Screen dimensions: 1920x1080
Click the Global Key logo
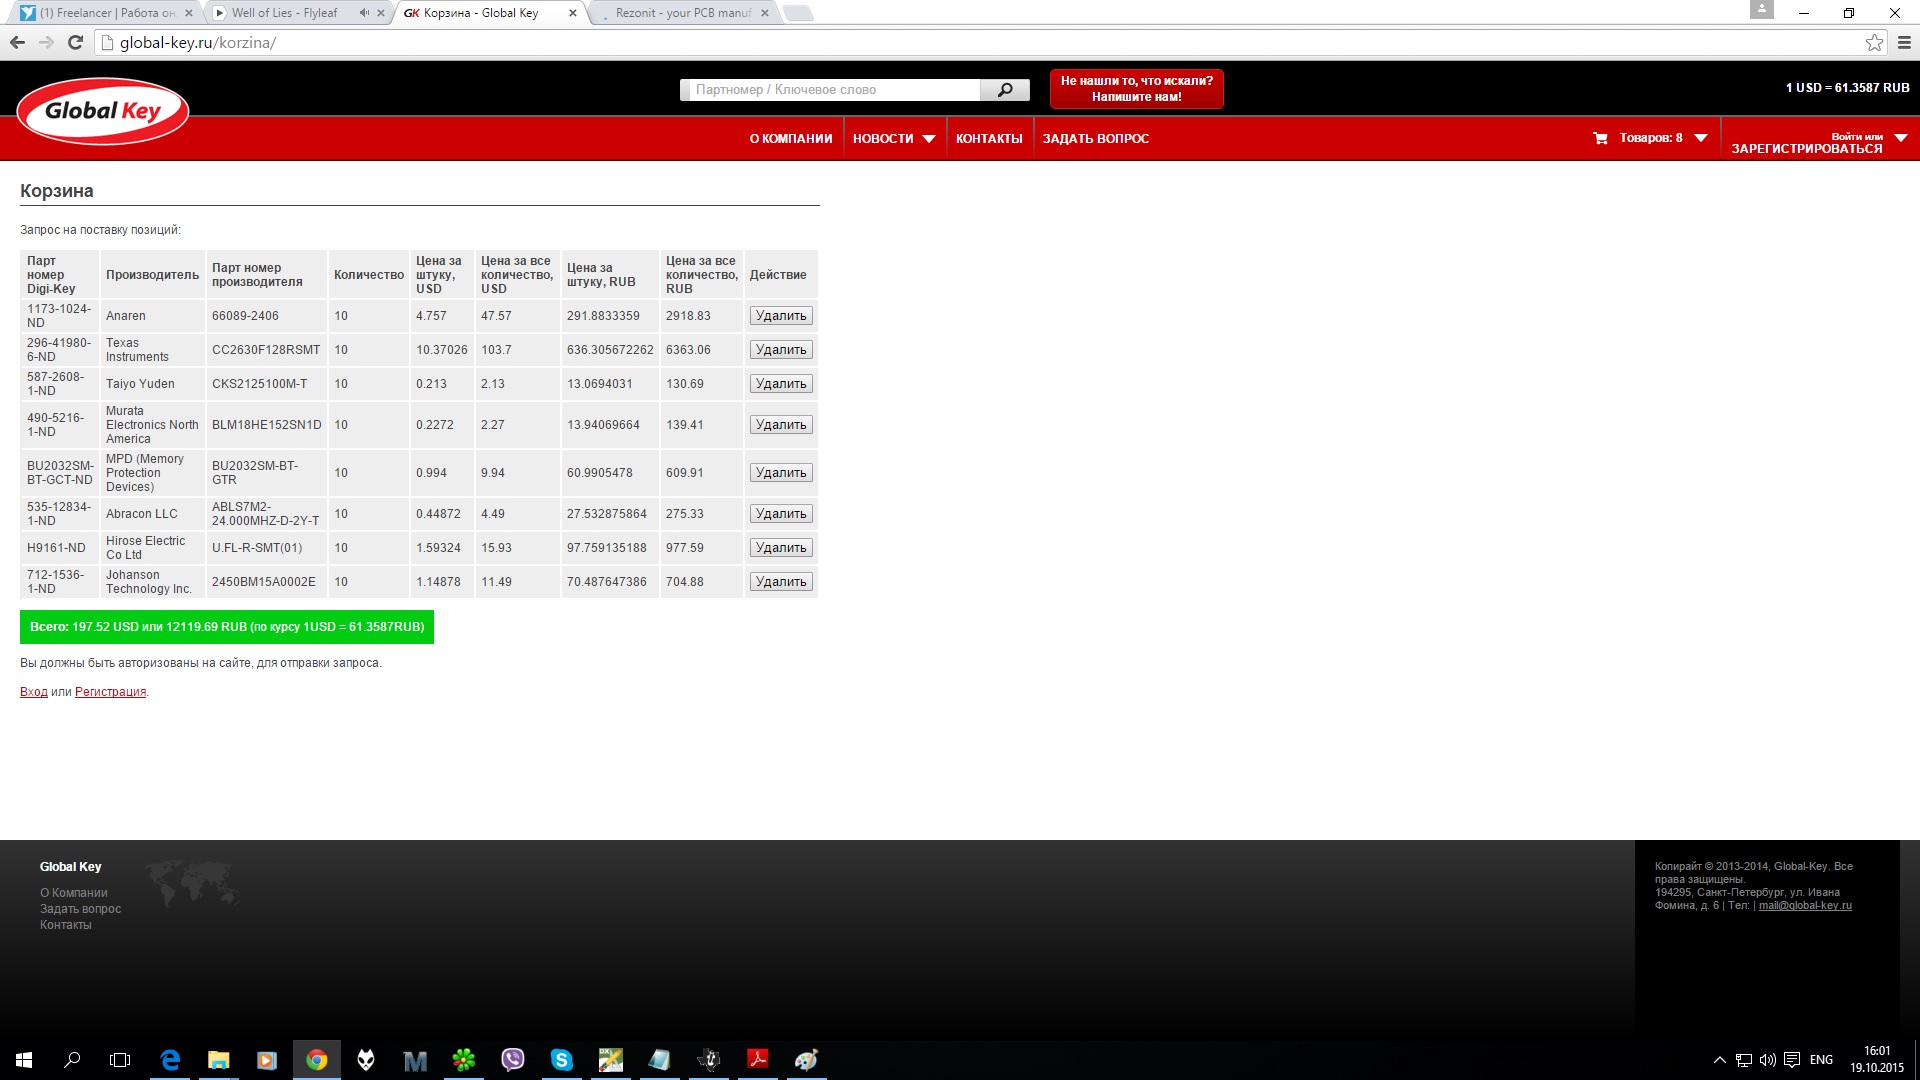click(x=103, y=111)
